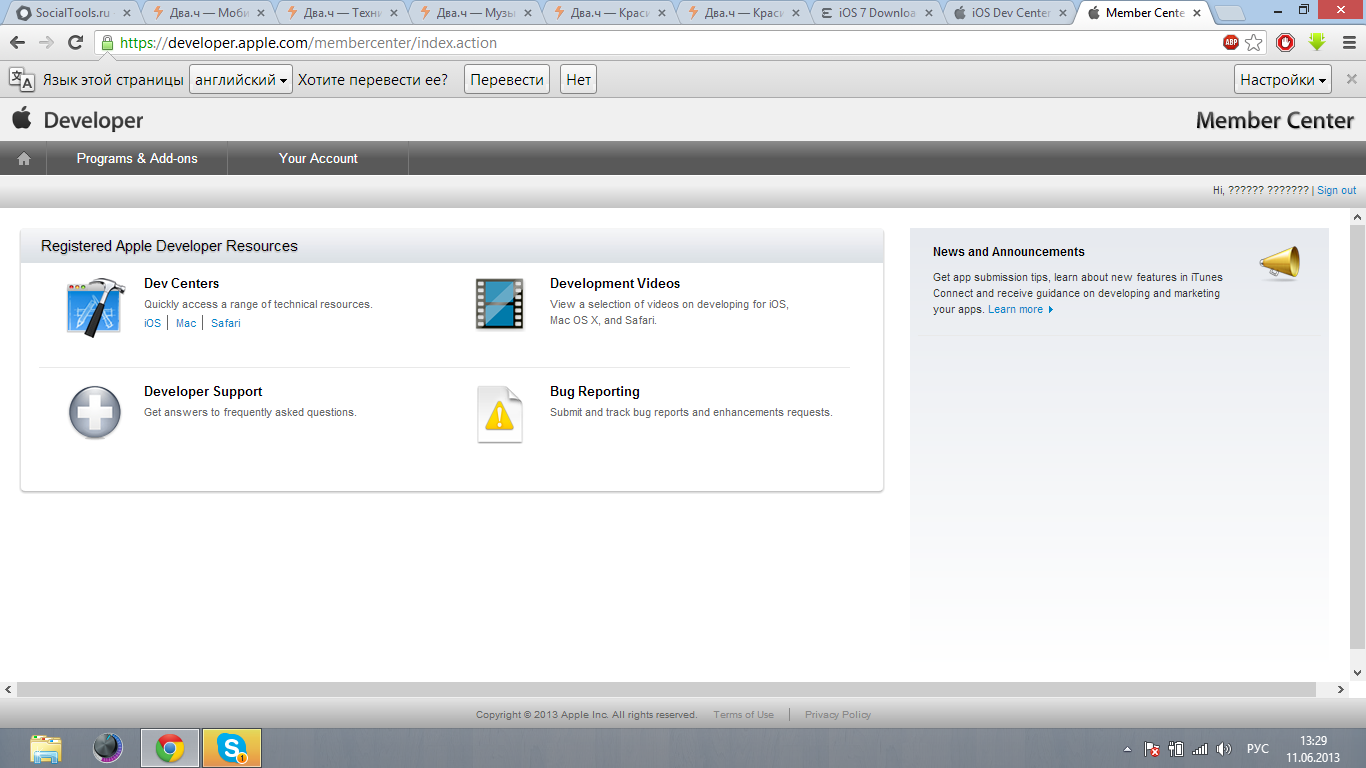Open the Development Videos film icon

499,304
